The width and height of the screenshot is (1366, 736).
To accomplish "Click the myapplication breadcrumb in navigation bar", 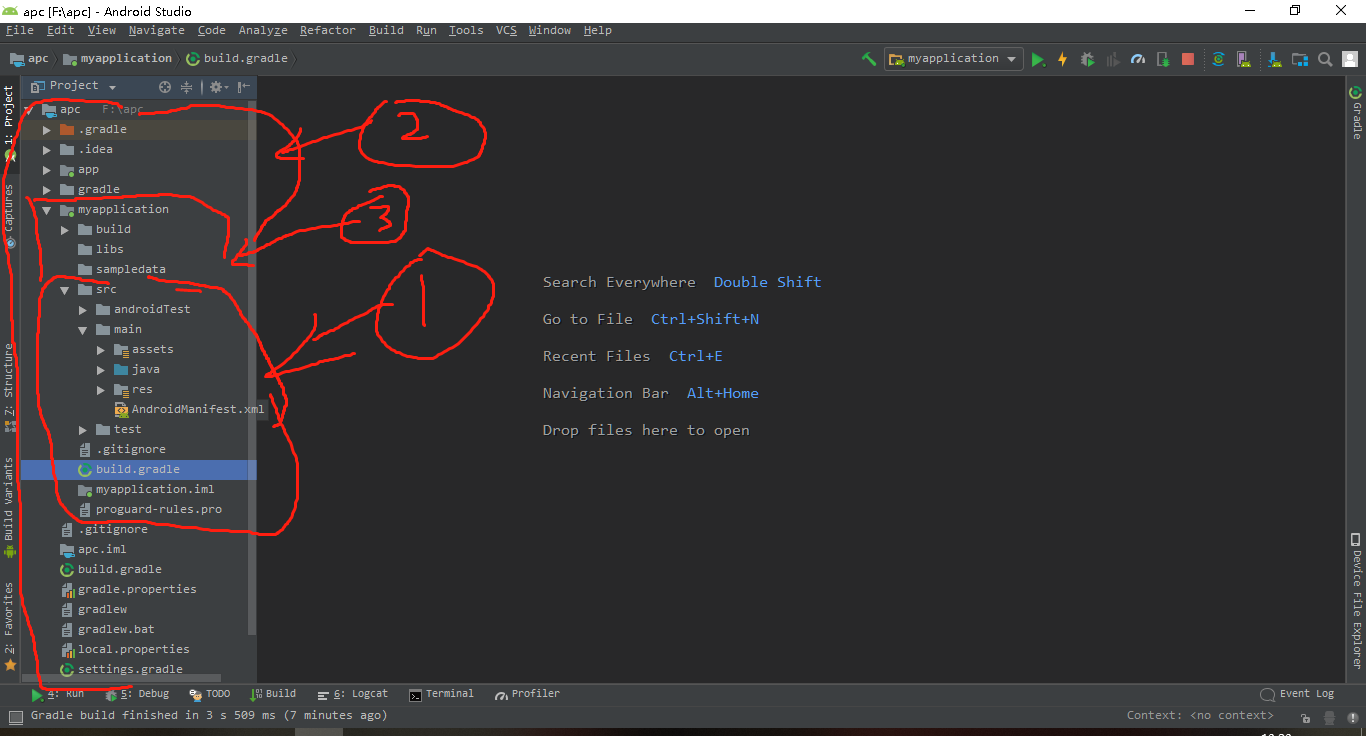I will coord(117,59).
